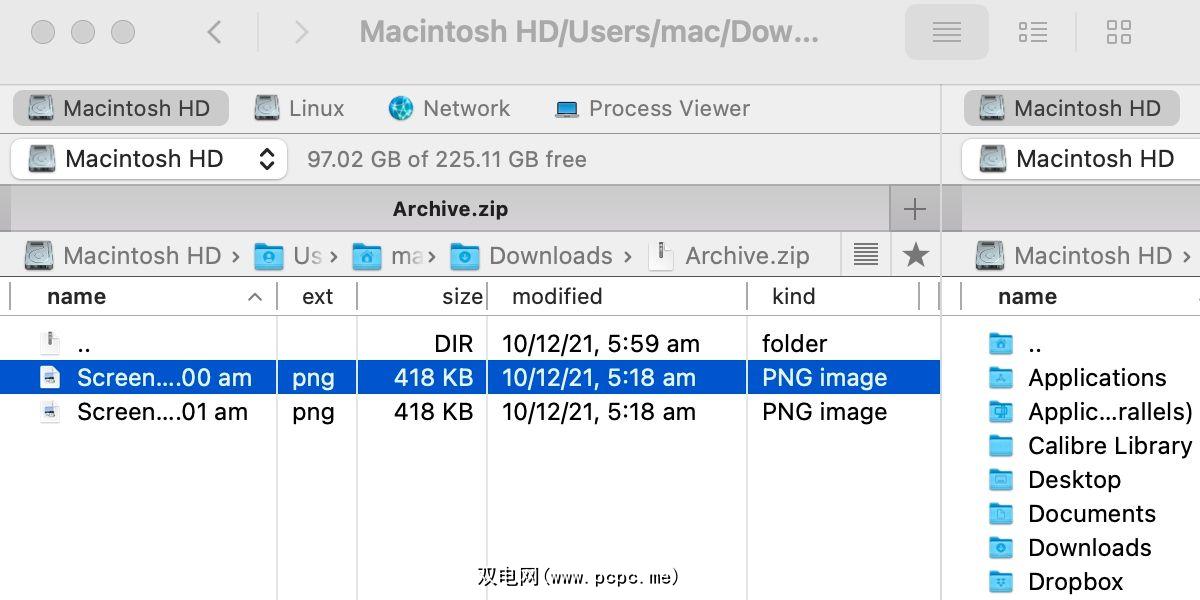This screenshot has height=600, width=1200.
Task: Switch to full list view mode
Action: (946, 33)
